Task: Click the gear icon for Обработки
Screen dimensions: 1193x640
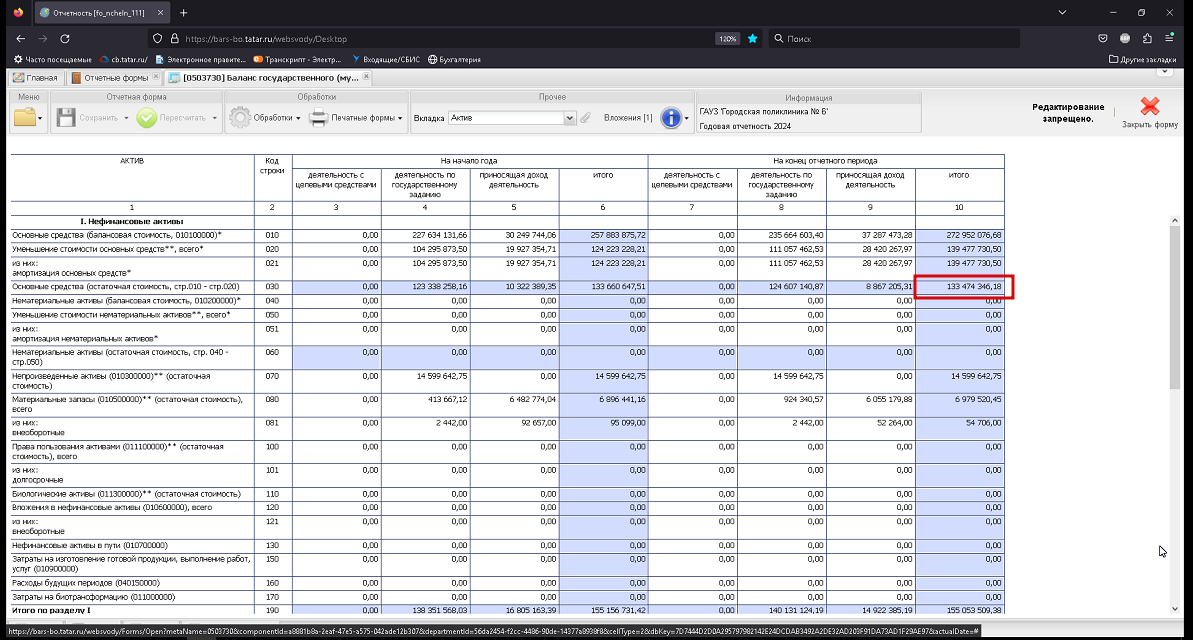Action: coord(240,117)
